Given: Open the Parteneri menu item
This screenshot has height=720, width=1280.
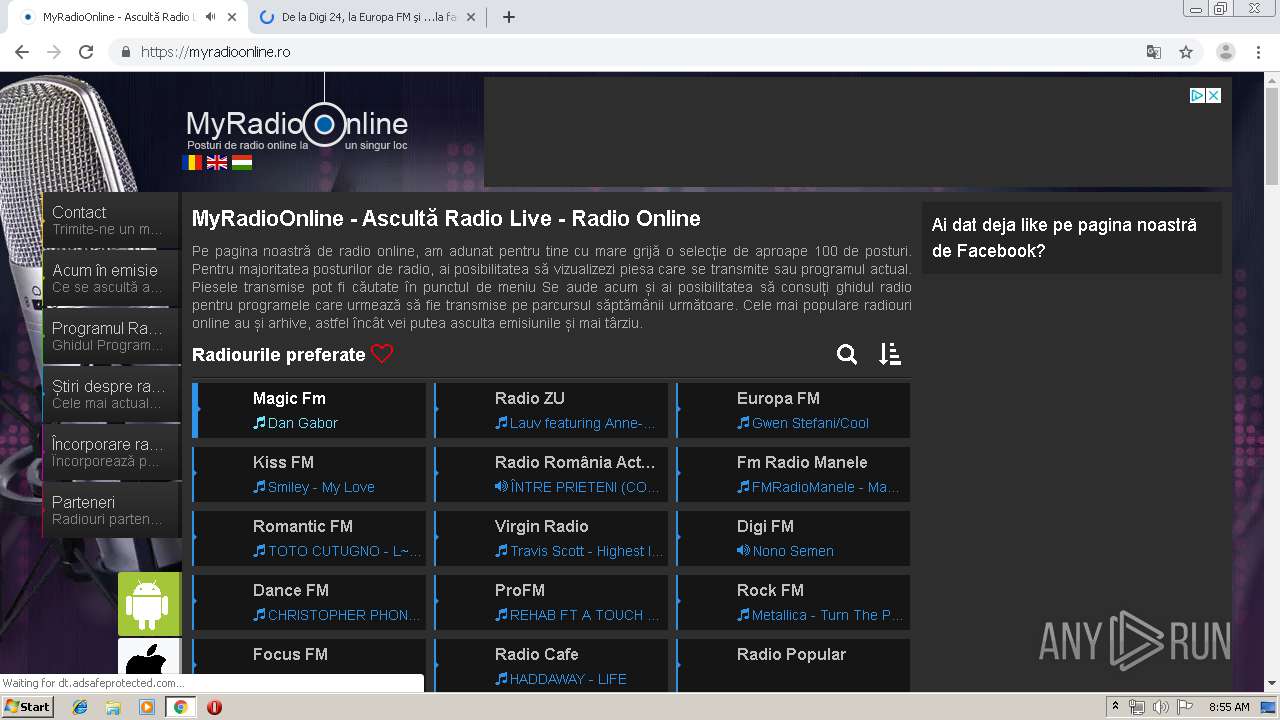Looking at the screenshot, I should point(111,510).
